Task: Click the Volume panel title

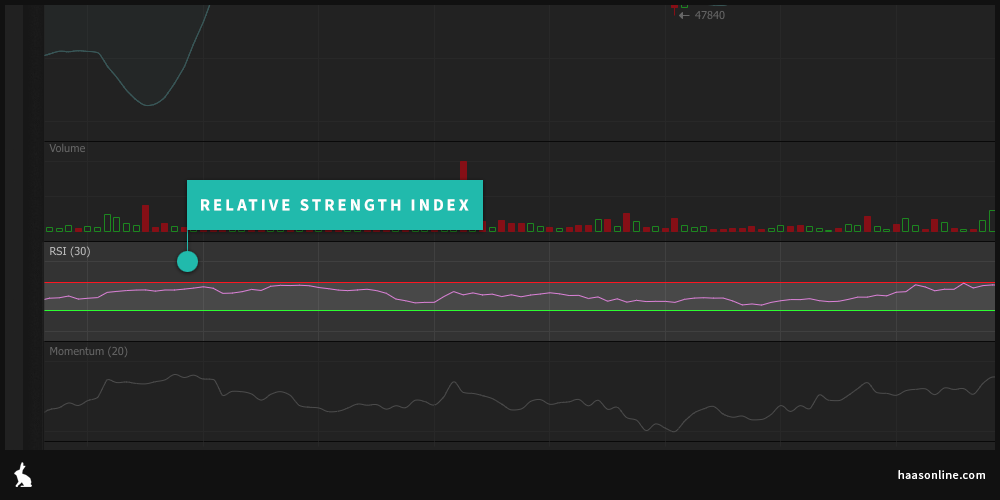Action: point(67,148)
